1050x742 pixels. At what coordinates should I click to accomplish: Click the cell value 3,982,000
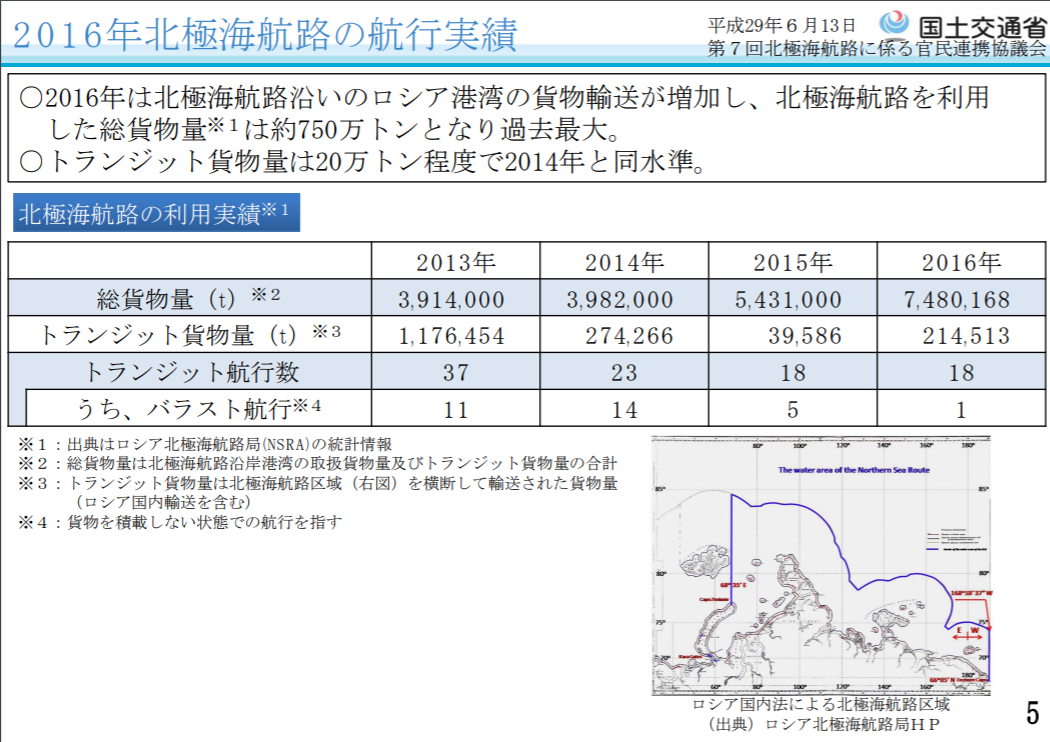620,299
